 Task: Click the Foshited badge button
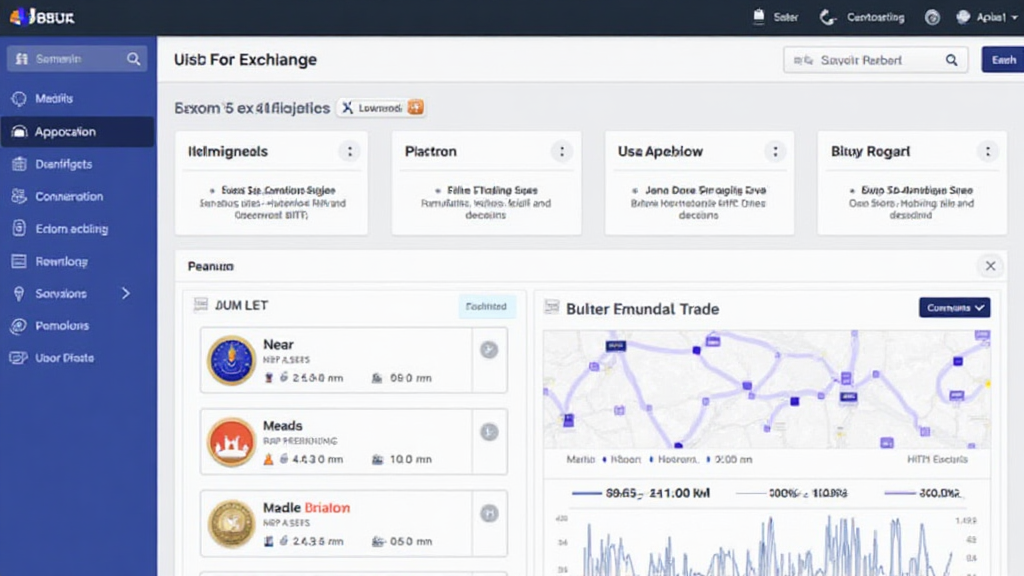point(487,307)
